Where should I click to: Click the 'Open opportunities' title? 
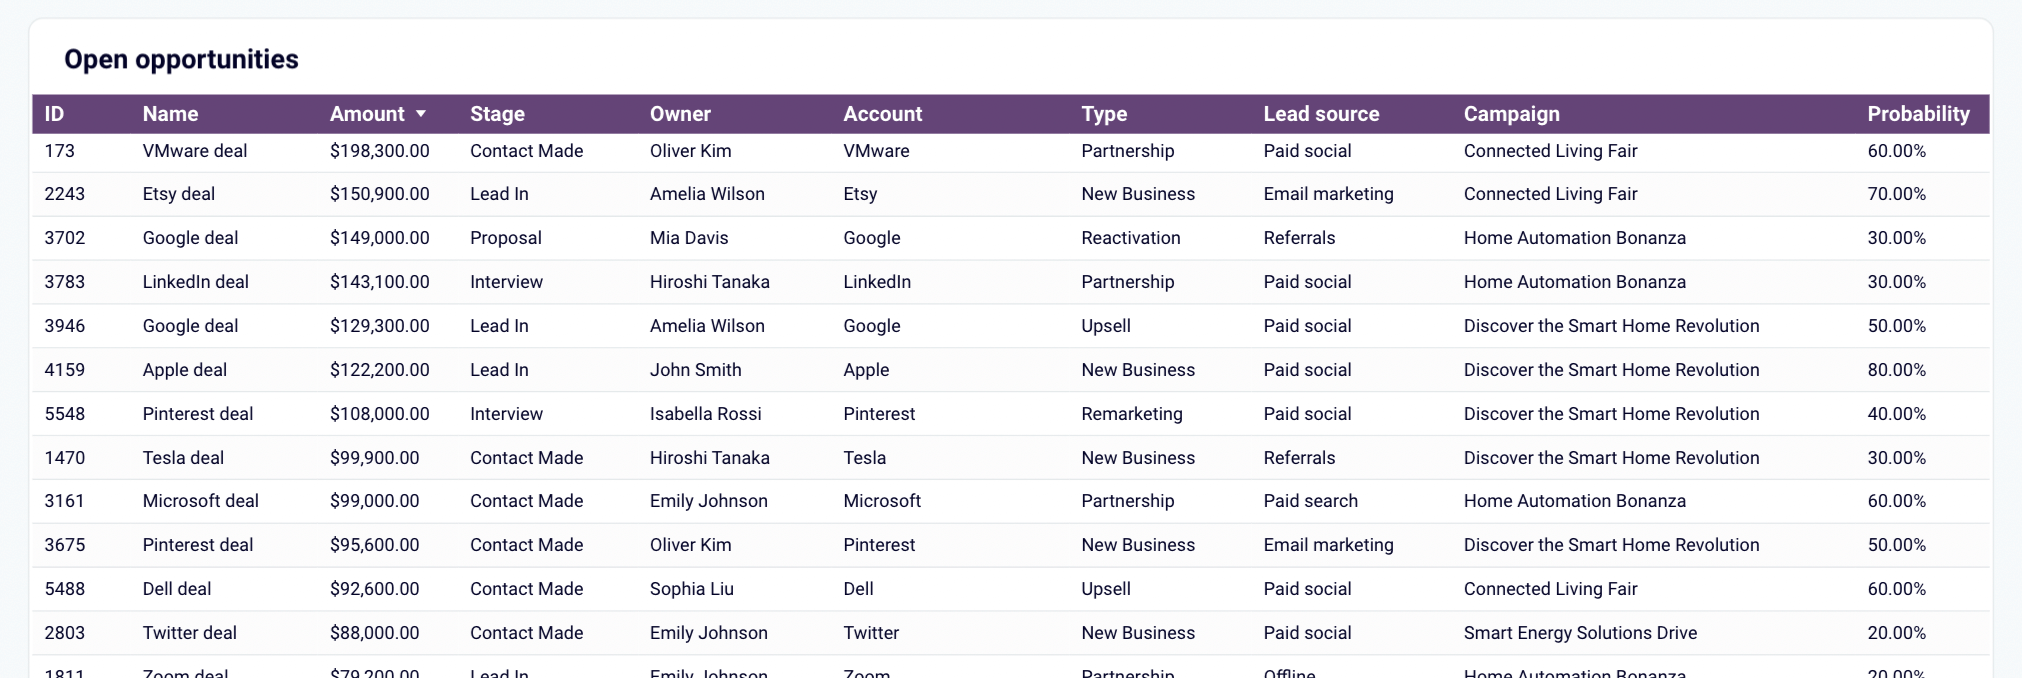click(181, 59)
